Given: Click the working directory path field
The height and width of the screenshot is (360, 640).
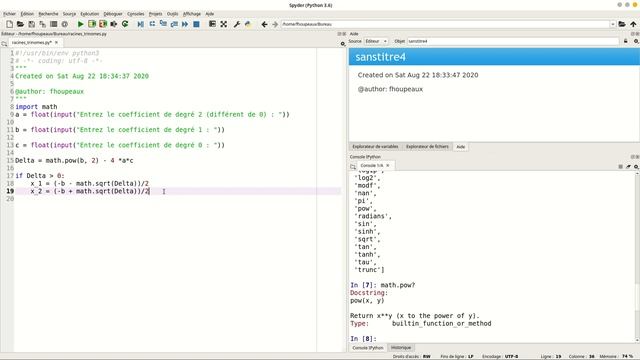Looking at the screenshot, I should (445, 24).
